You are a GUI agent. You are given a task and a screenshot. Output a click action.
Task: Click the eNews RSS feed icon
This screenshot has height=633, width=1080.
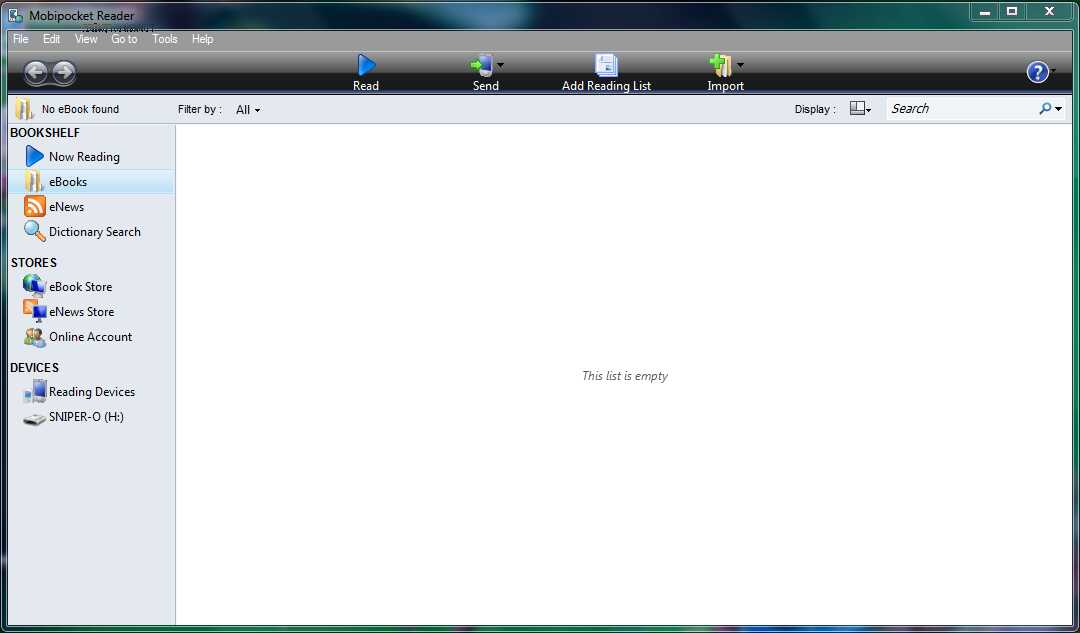click(x=34, y=207)
